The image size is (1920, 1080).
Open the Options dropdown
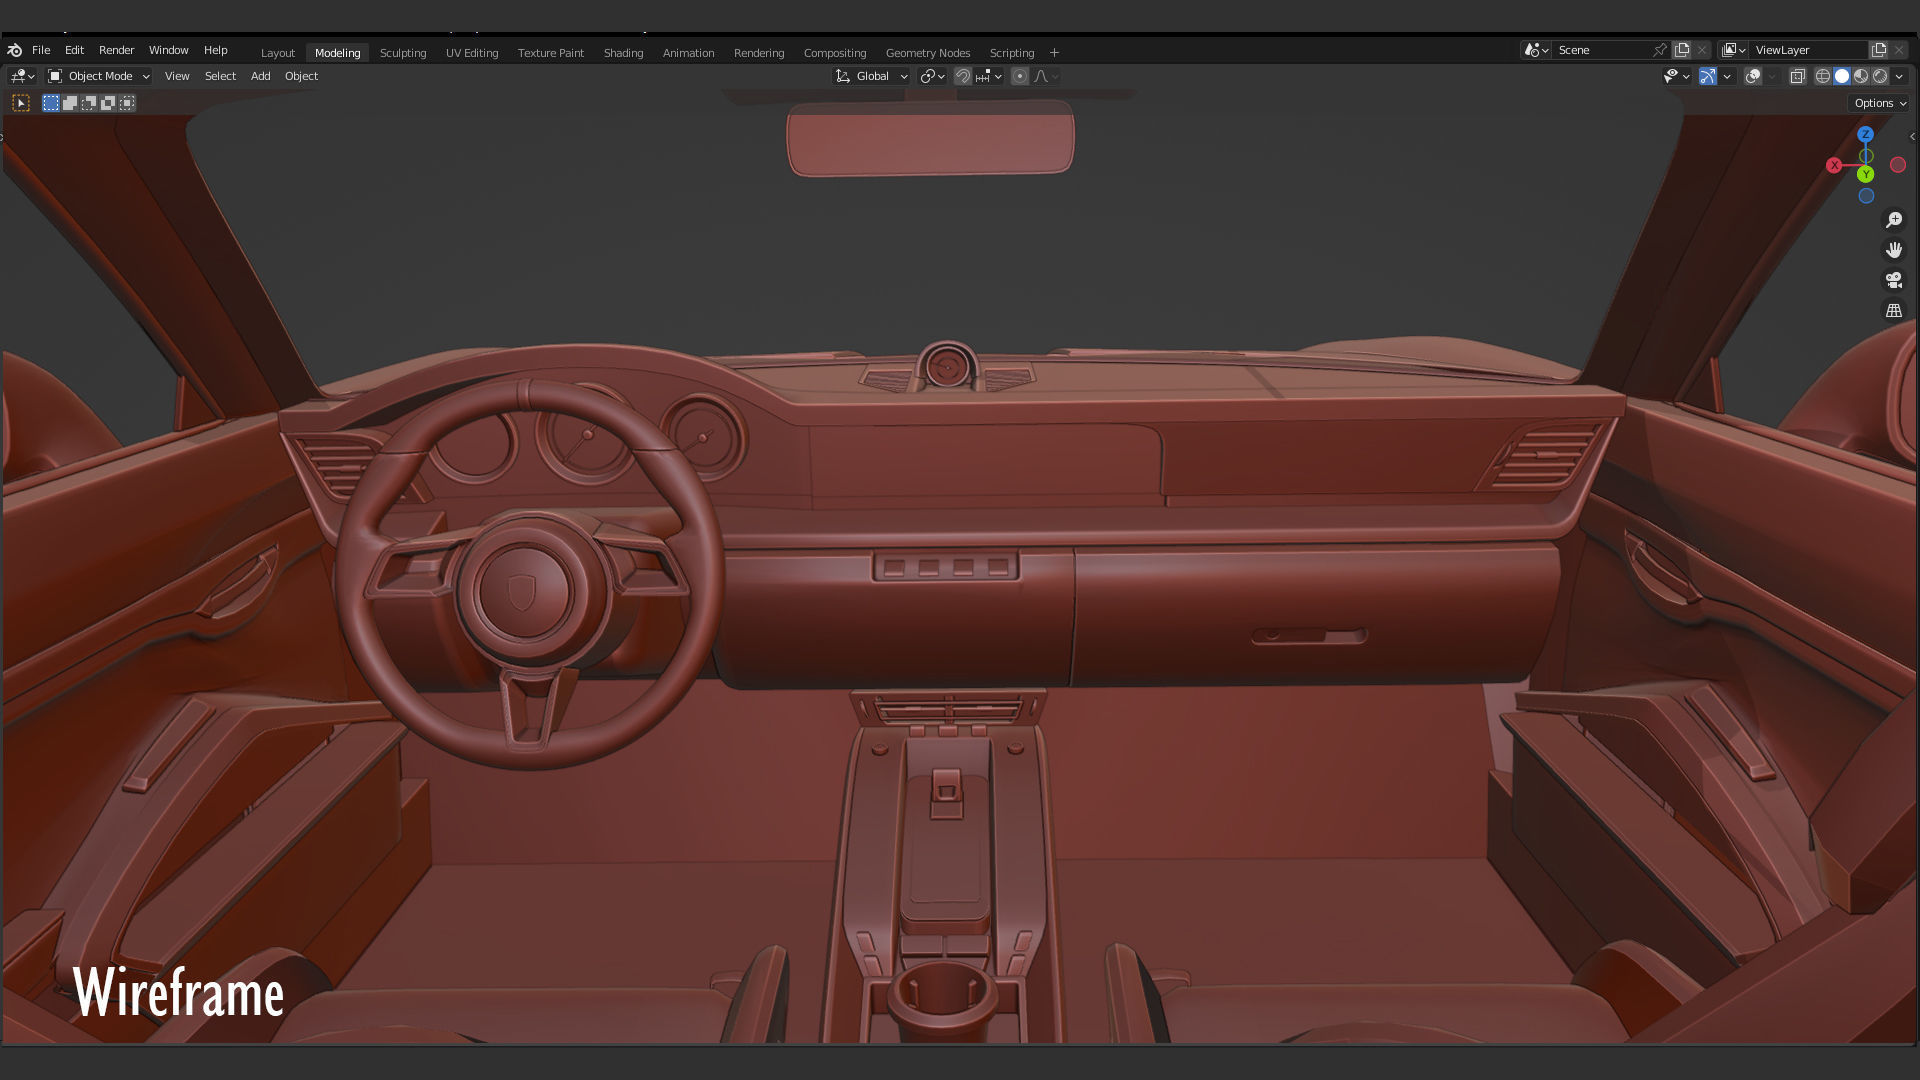[x=1880, y=103]
